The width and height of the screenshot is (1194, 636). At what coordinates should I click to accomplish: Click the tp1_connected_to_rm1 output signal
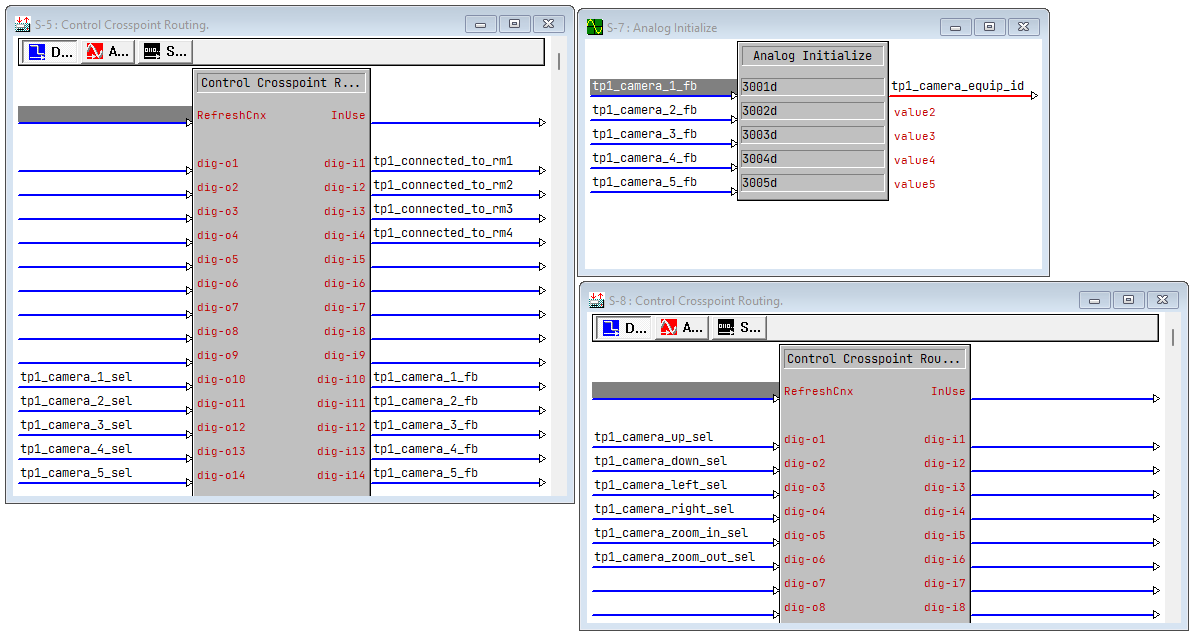(x=443, y=161)
